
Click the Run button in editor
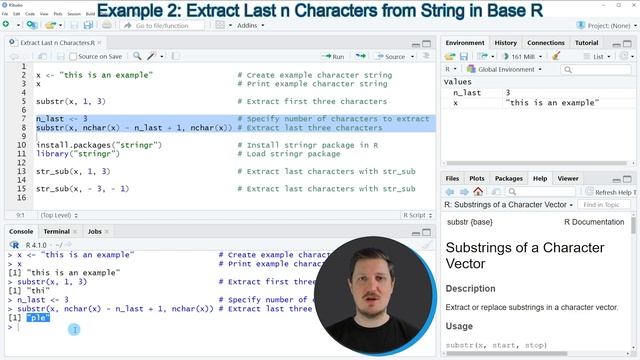(333, 56)
